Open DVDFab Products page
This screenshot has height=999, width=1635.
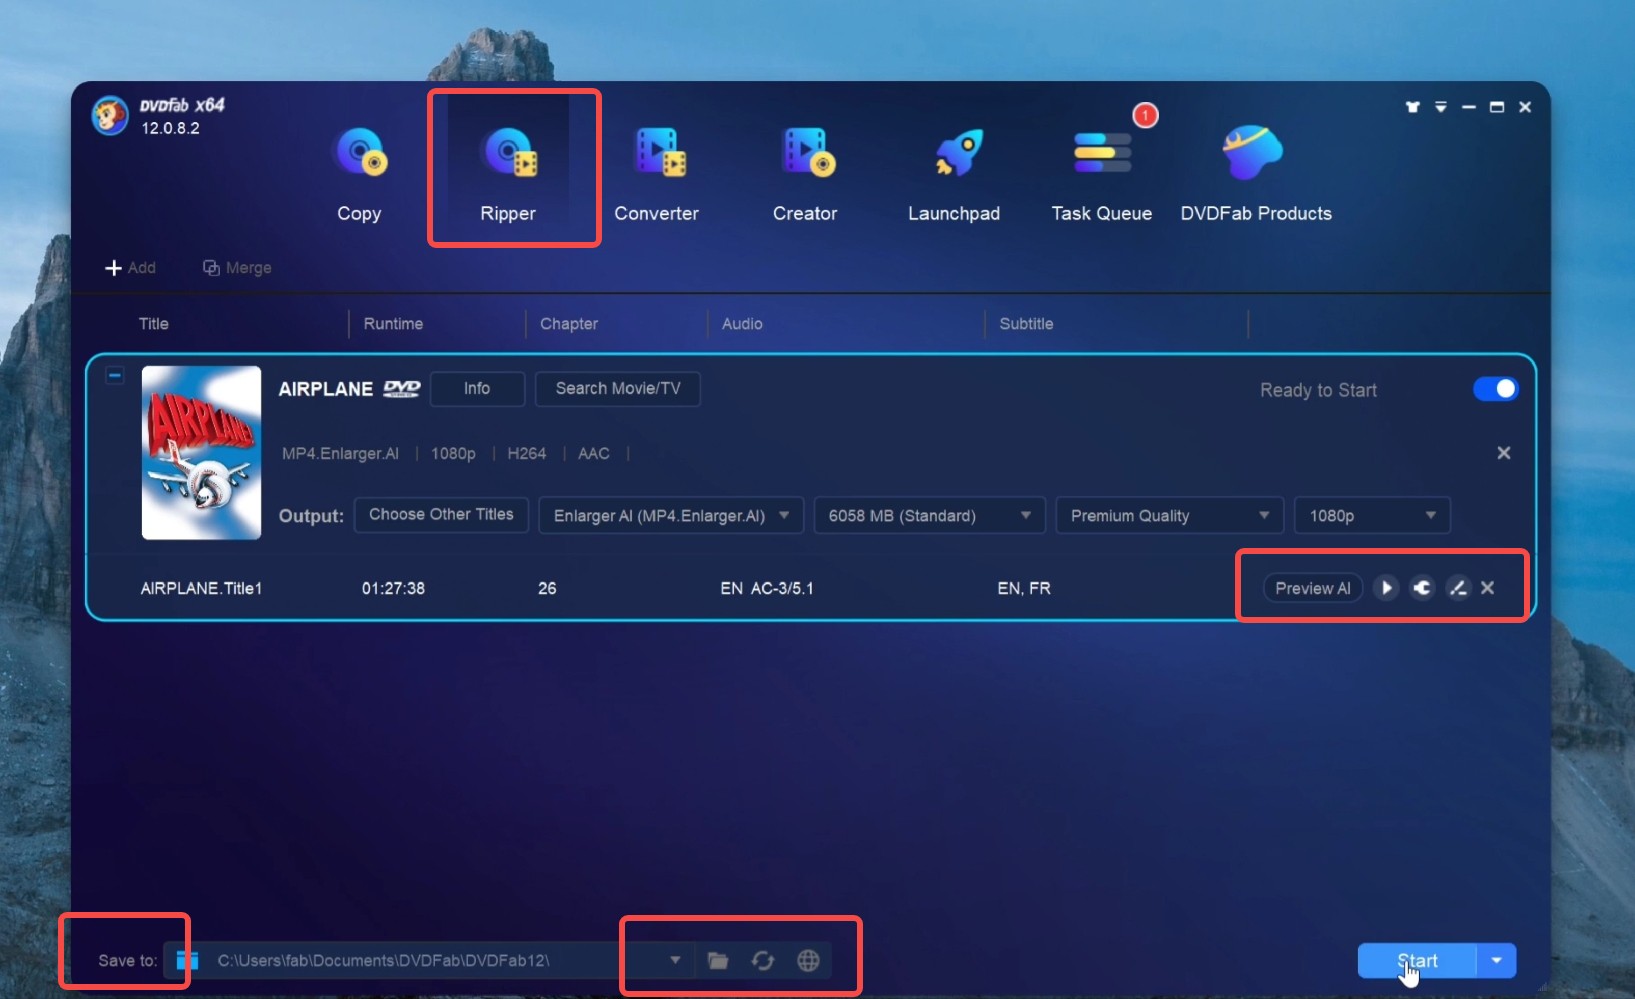tap(1256, 172)
